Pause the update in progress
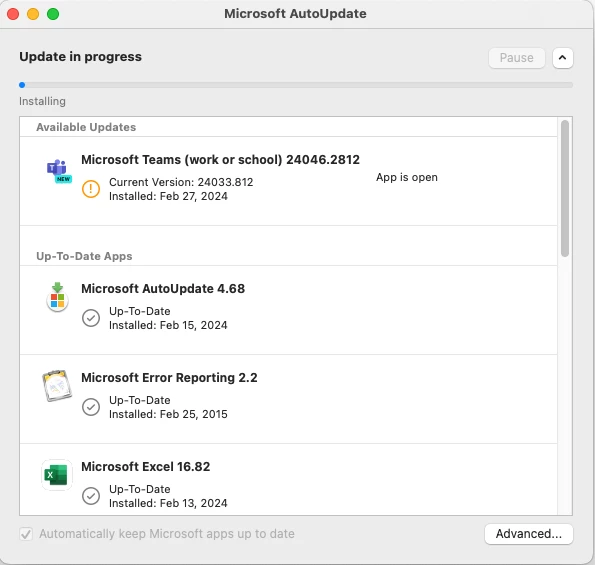Image resolution: width=595 pixels, height=565 pixels. (516, 58)
